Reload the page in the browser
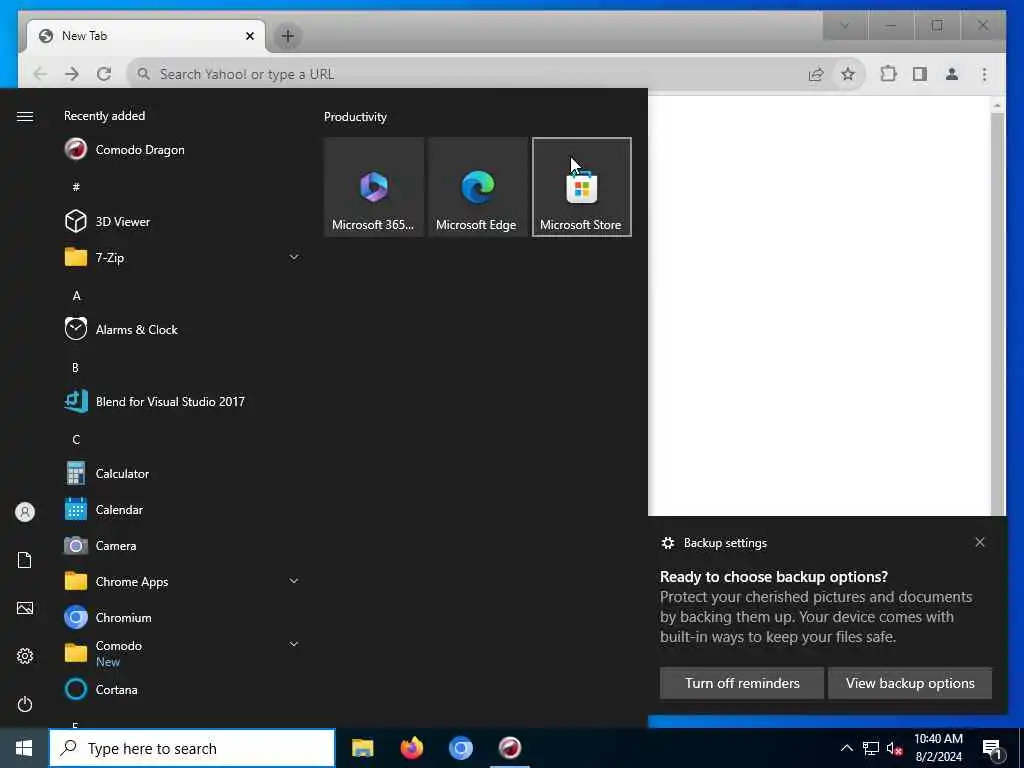This screenshot has width=1024, height=768. point(104,74)
